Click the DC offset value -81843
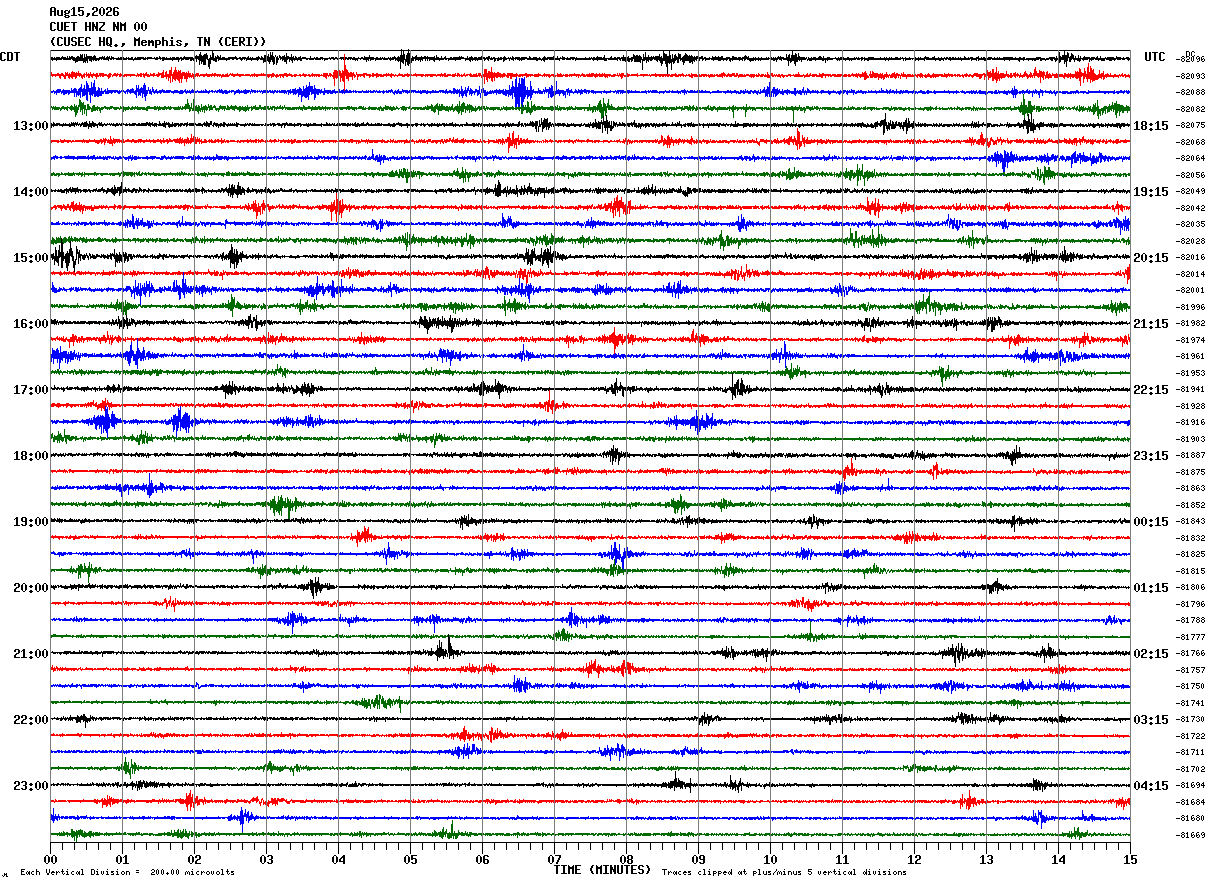The height and width of the screenshot is (886, 1210). pos(1191,521)
